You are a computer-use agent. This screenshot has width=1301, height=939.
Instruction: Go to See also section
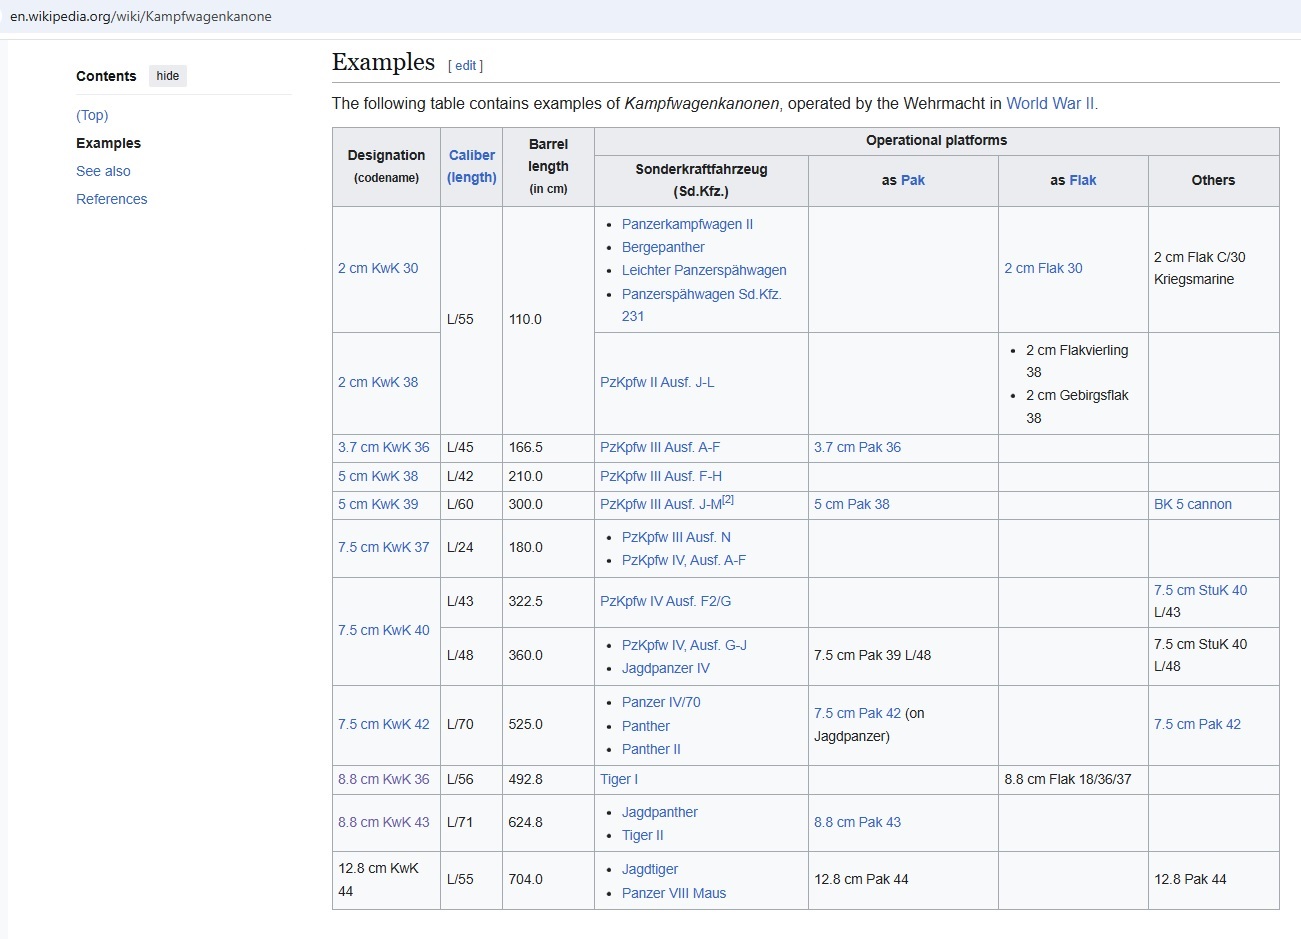point(103,171)
